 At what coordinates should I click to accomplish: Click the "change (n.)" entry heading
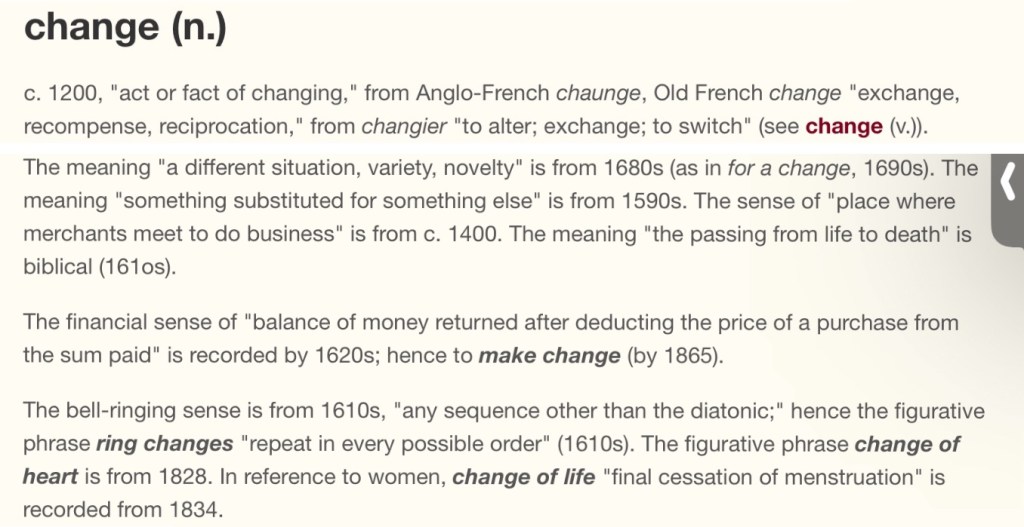126,27
